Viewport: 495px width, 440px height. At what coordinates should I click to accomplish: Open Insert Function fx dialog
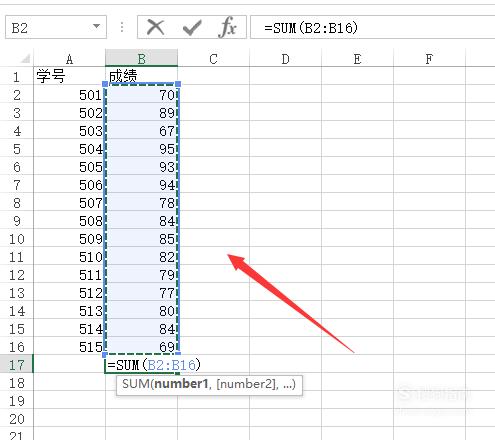pyautogui.click(x=228, y=27)
